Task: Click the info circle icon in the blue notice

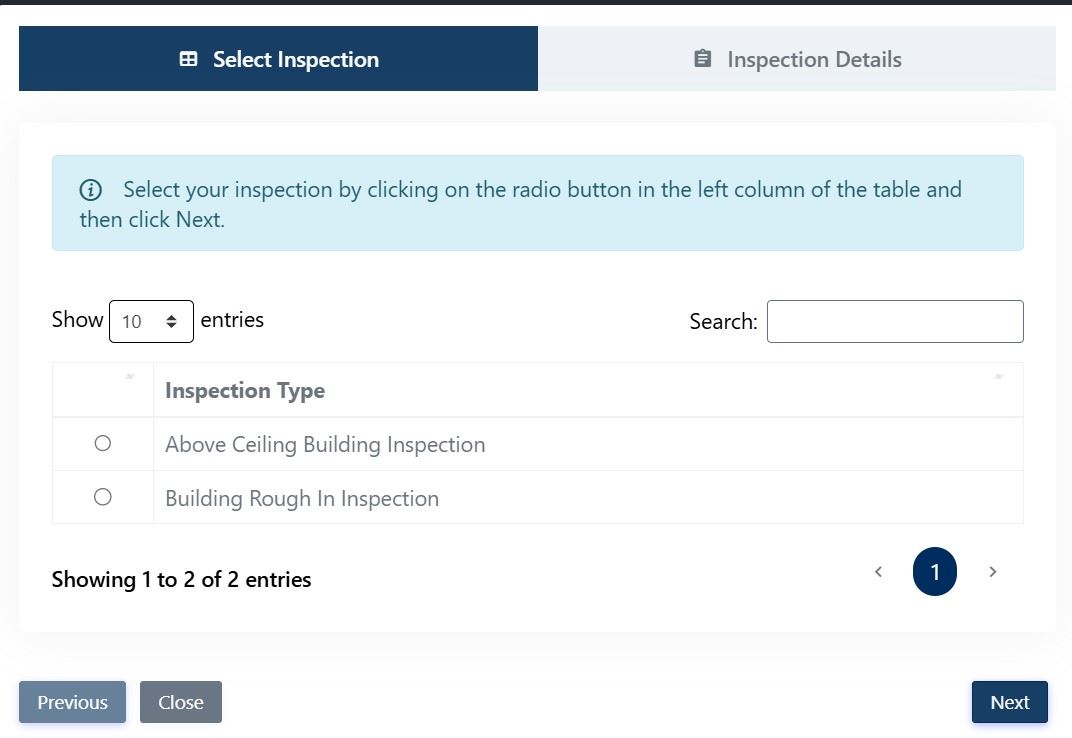Action: [x=91, y=190]
